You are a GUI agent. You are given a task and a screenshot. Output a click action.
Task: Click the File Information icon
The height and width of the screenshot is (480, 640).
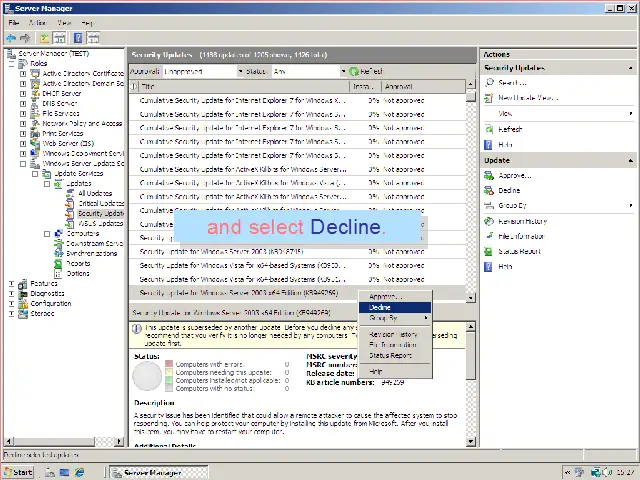489,236
